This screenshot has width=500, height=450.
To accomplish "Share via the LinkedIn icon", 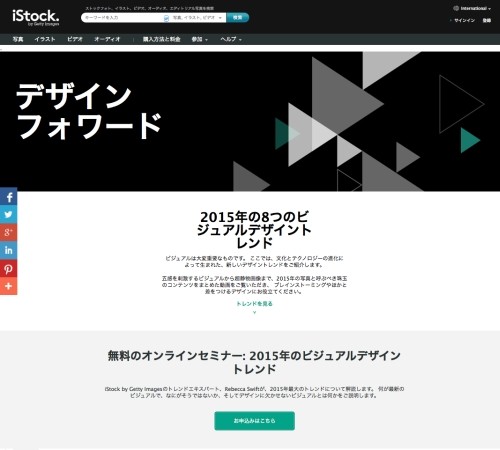I will point(8,250).
